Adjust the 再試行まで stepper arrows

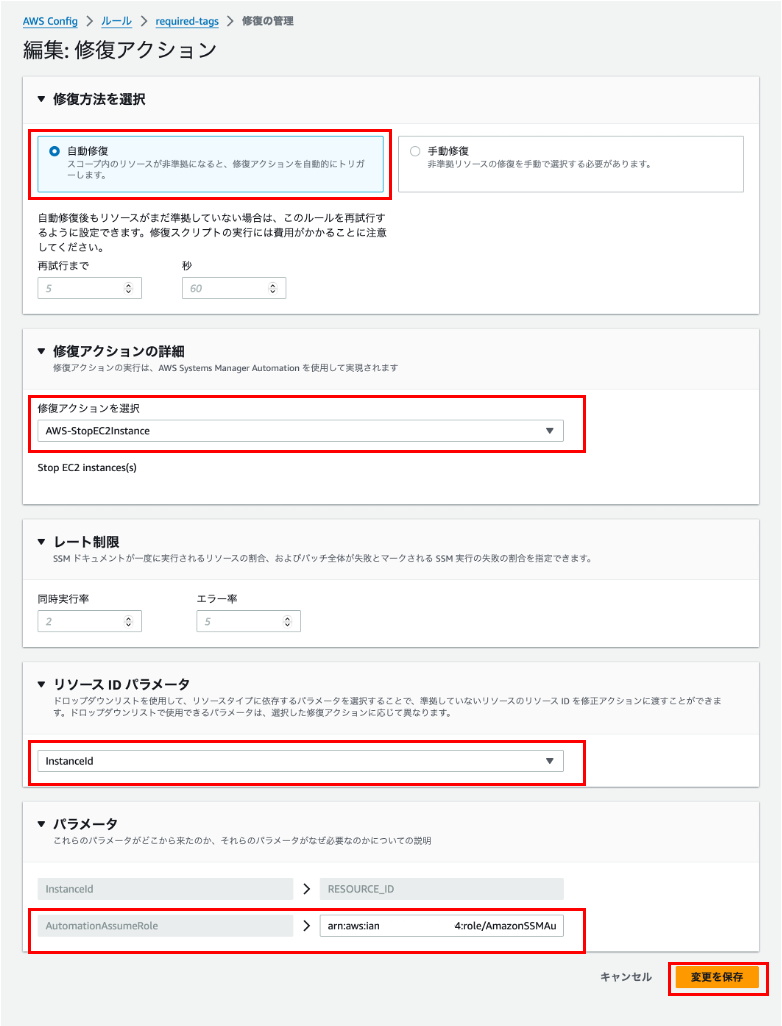click(128, 288)
